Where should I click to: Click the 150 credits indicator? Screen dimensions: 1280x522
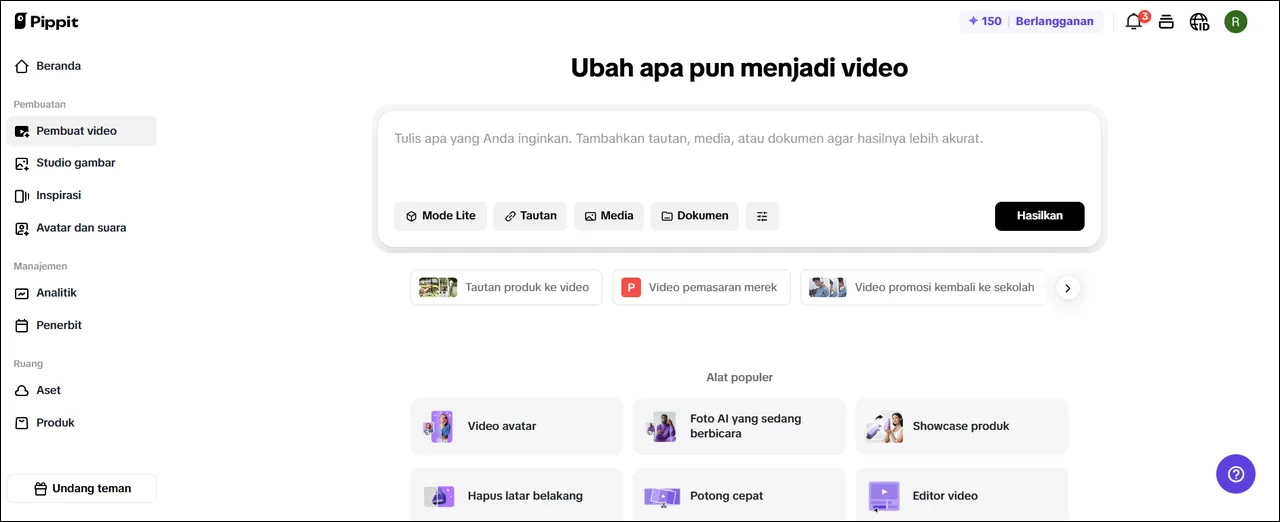coord(985,21)
